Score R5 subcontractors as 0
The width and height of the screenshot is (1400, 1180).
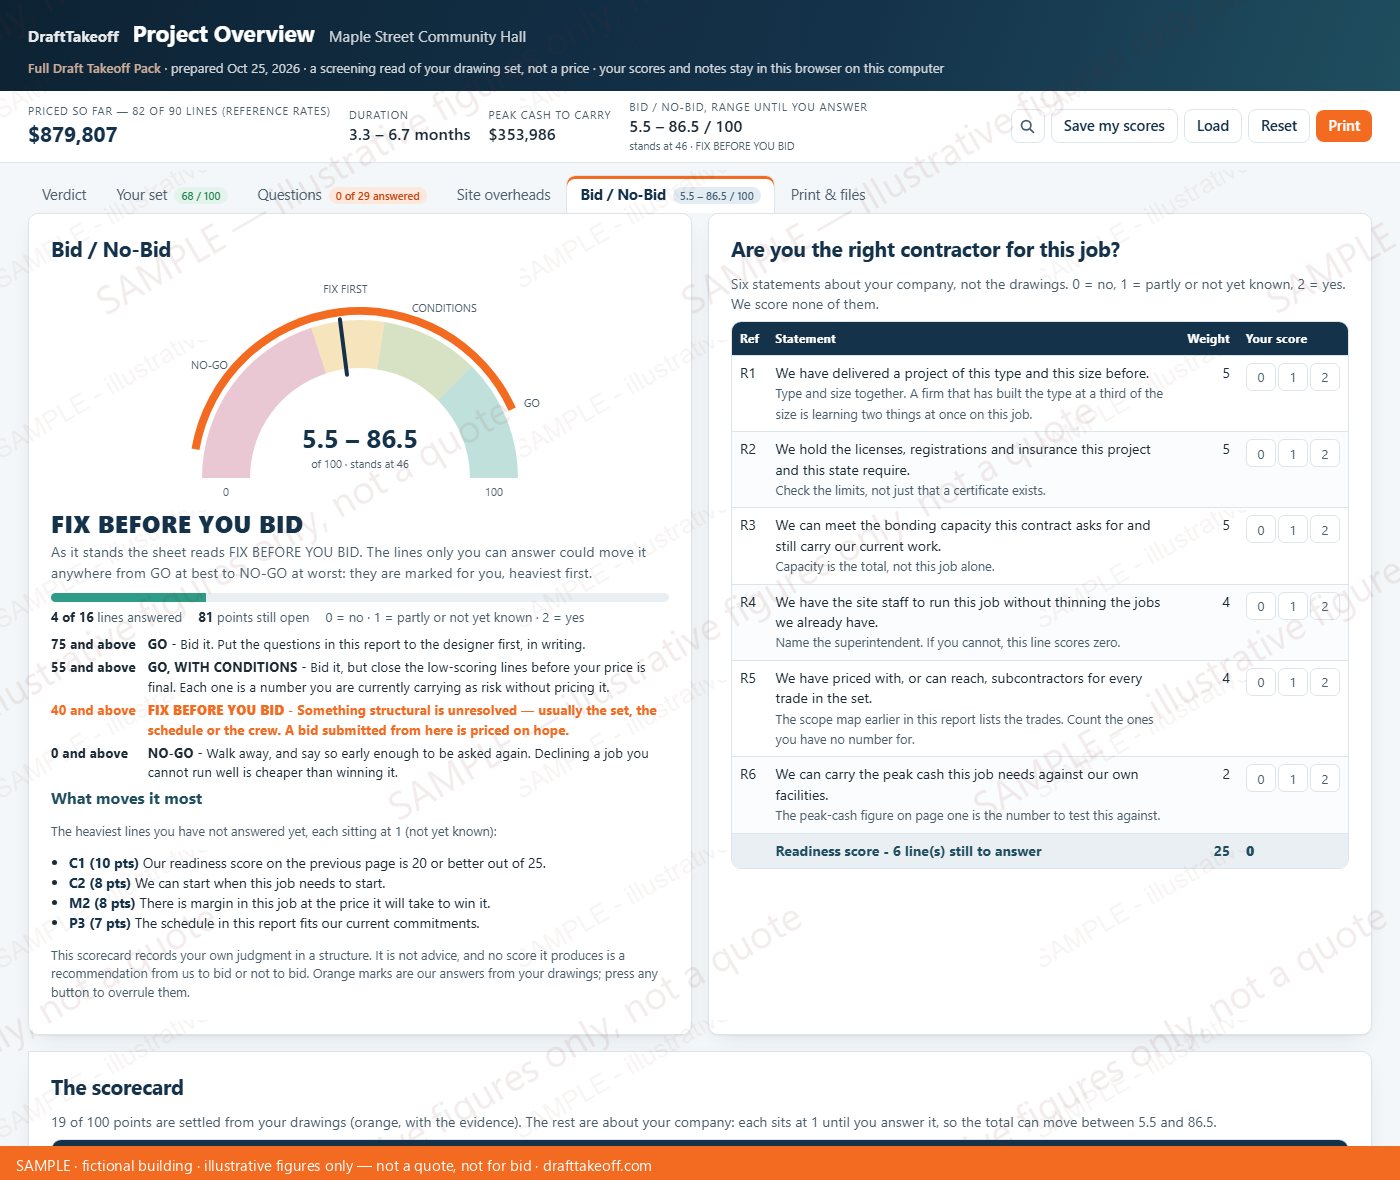(x=1261, y=682)
